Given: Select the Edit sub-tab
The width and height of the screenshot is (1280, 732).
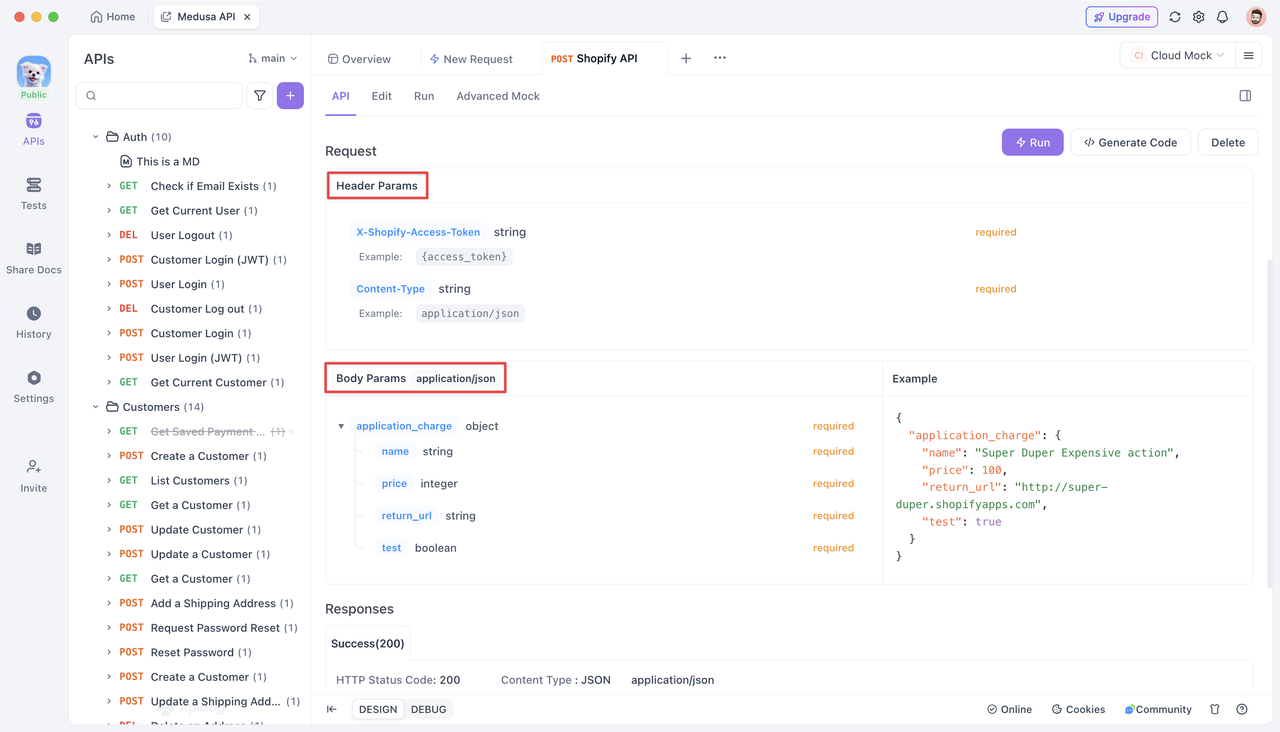Looking at the screenshot, I should [381, 96].
